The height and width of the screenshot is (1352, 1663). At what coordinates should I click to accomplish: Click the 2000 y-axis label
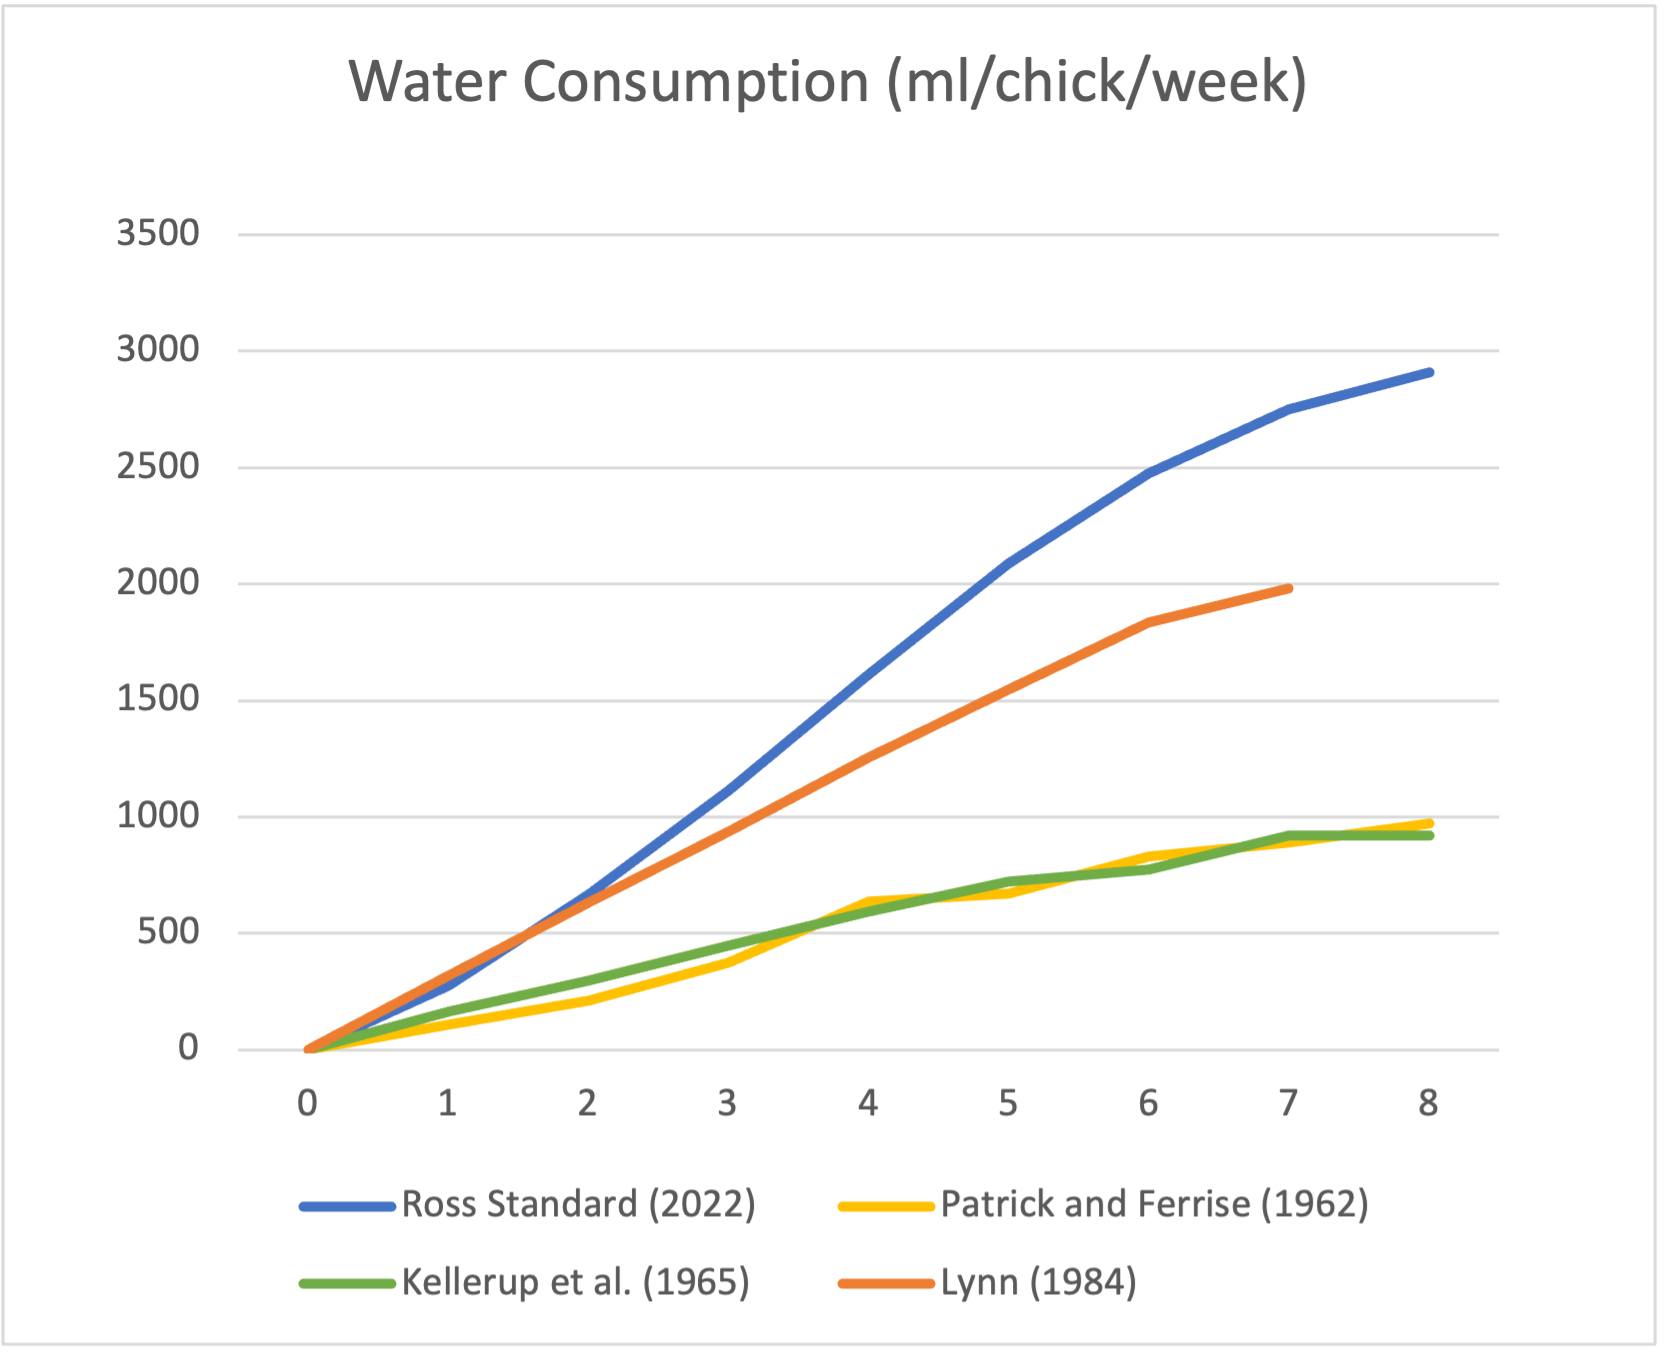[158, 583]
